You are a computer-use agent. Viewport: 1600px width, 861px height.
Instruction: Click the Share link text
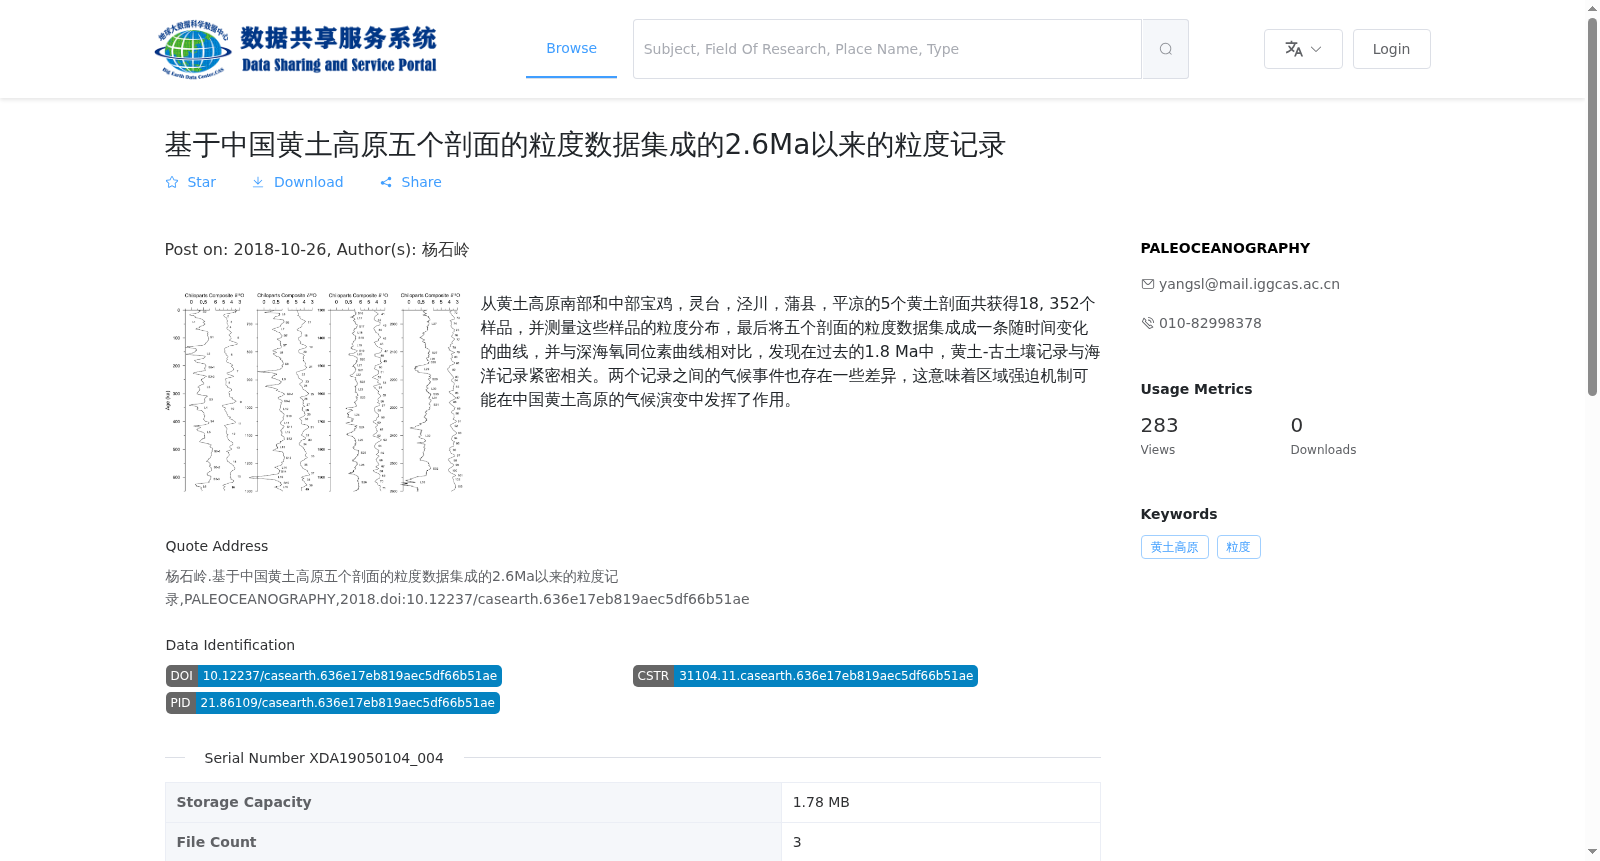[x=421, y=182]
